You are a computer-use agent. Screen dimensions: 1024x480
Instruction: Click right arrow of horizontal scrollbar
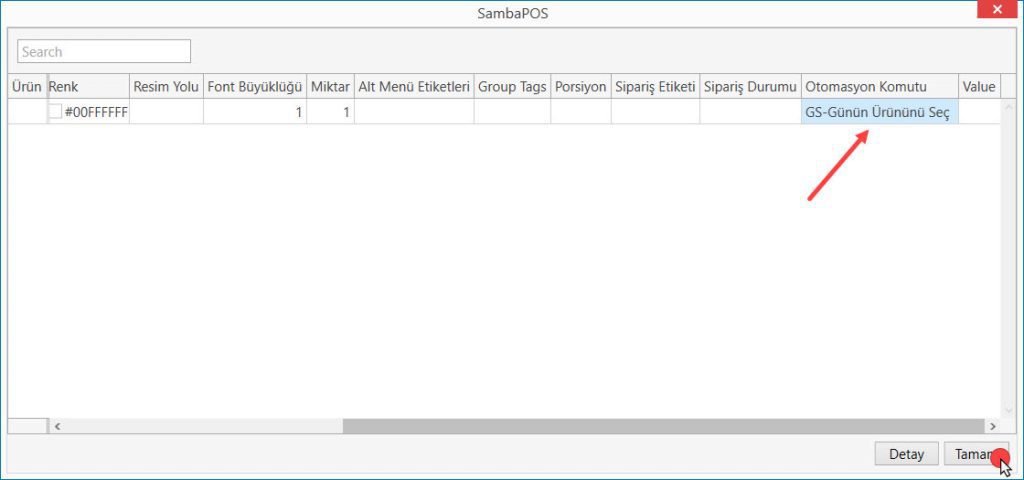[992, 426]
